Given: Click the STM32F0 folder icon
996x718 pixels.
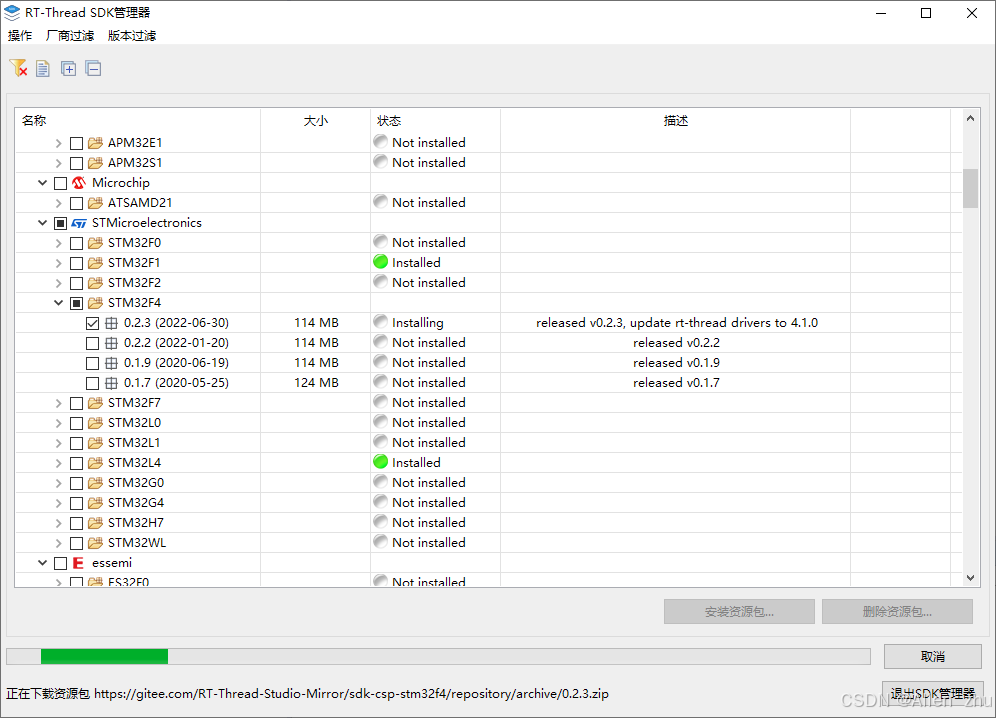Looking at the screenshot, I should (x=95, y=243).
